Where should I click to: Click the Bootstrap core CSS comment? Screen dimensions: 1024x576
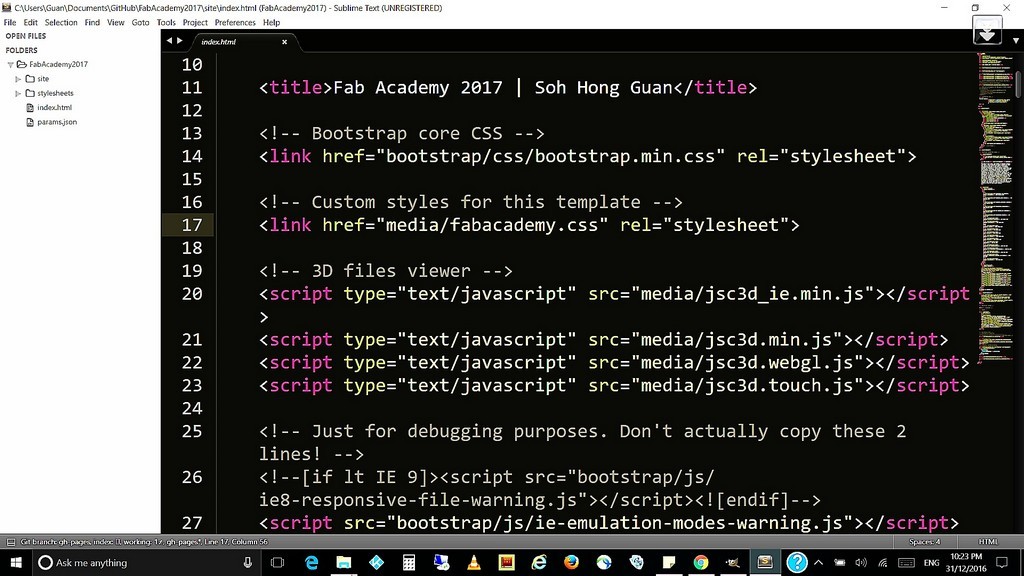coord(402,133)
